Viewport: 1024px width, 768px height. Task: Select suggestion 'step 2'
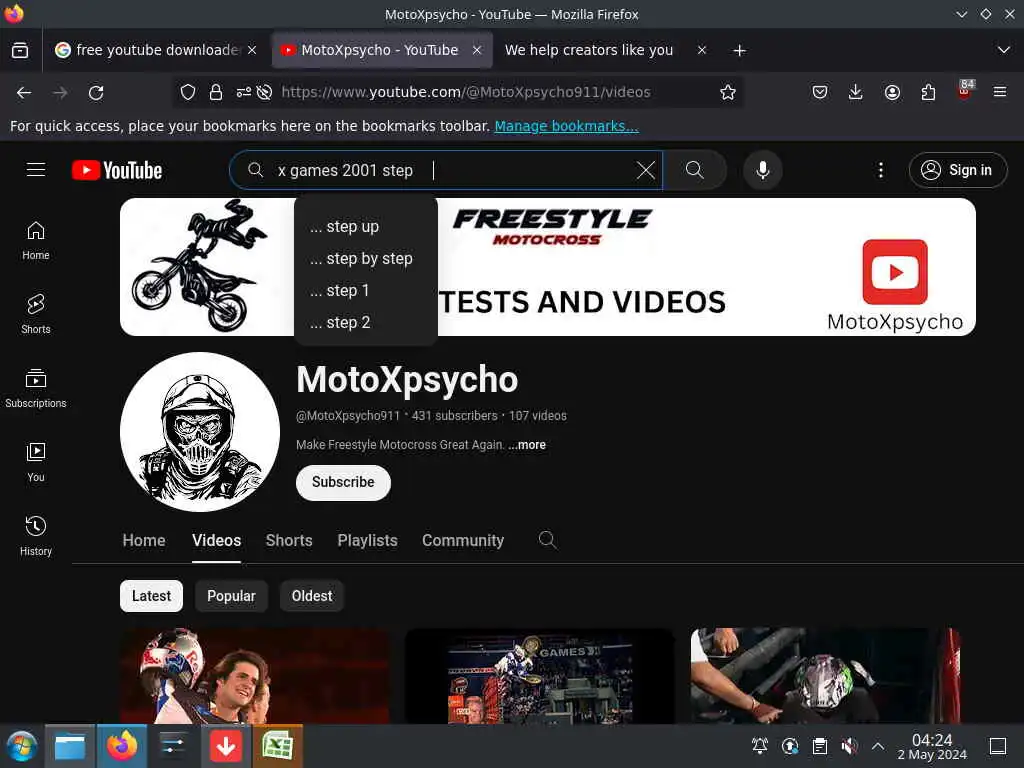point(366,323)
